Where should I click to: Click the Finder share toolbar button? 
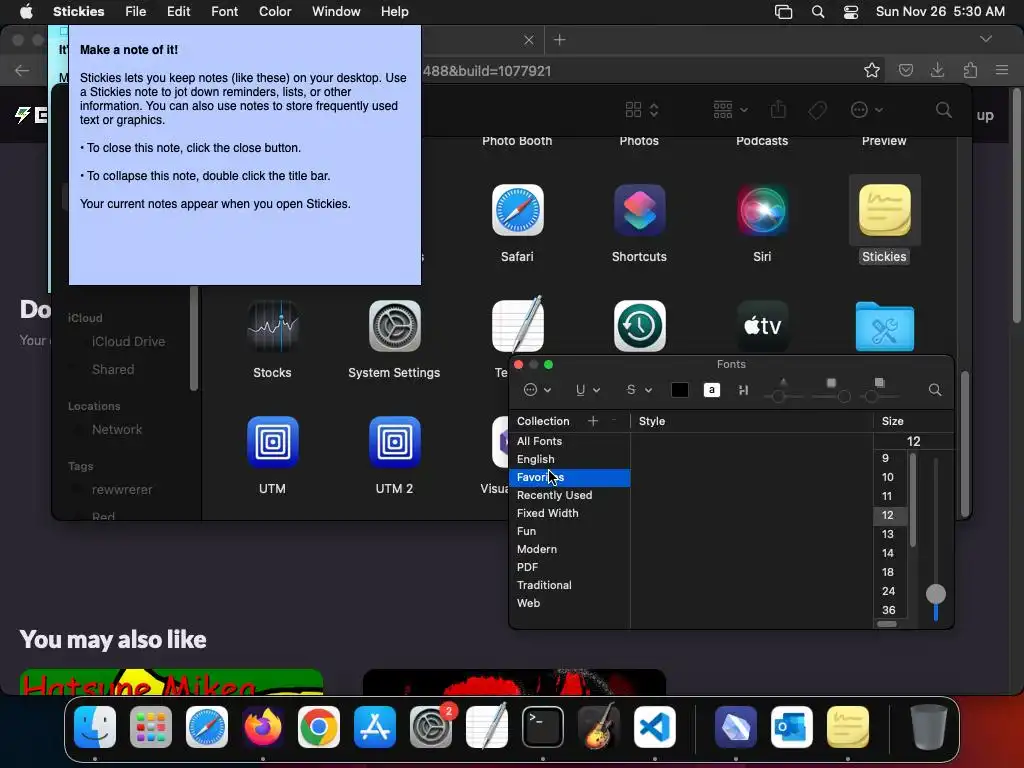(778, 110)
